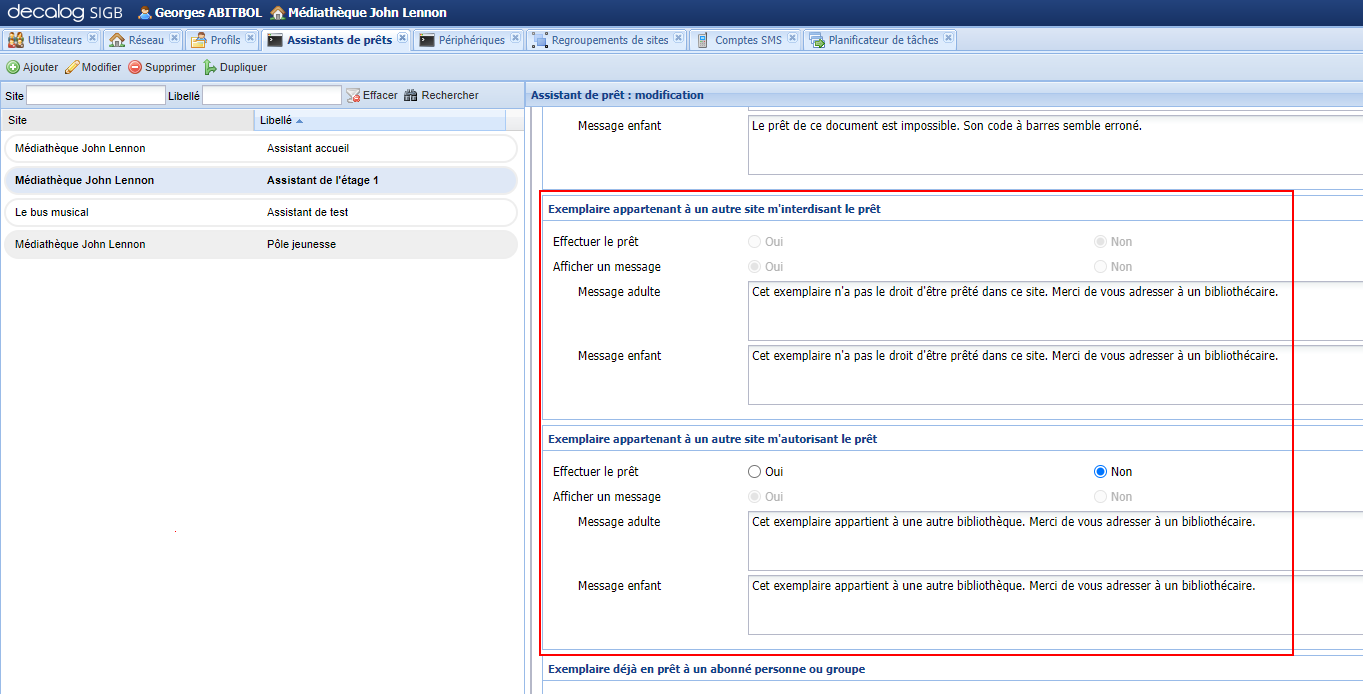Open the Périphériques tab
The height and width of the screenshot is (694, 1363).
[471, 40]
